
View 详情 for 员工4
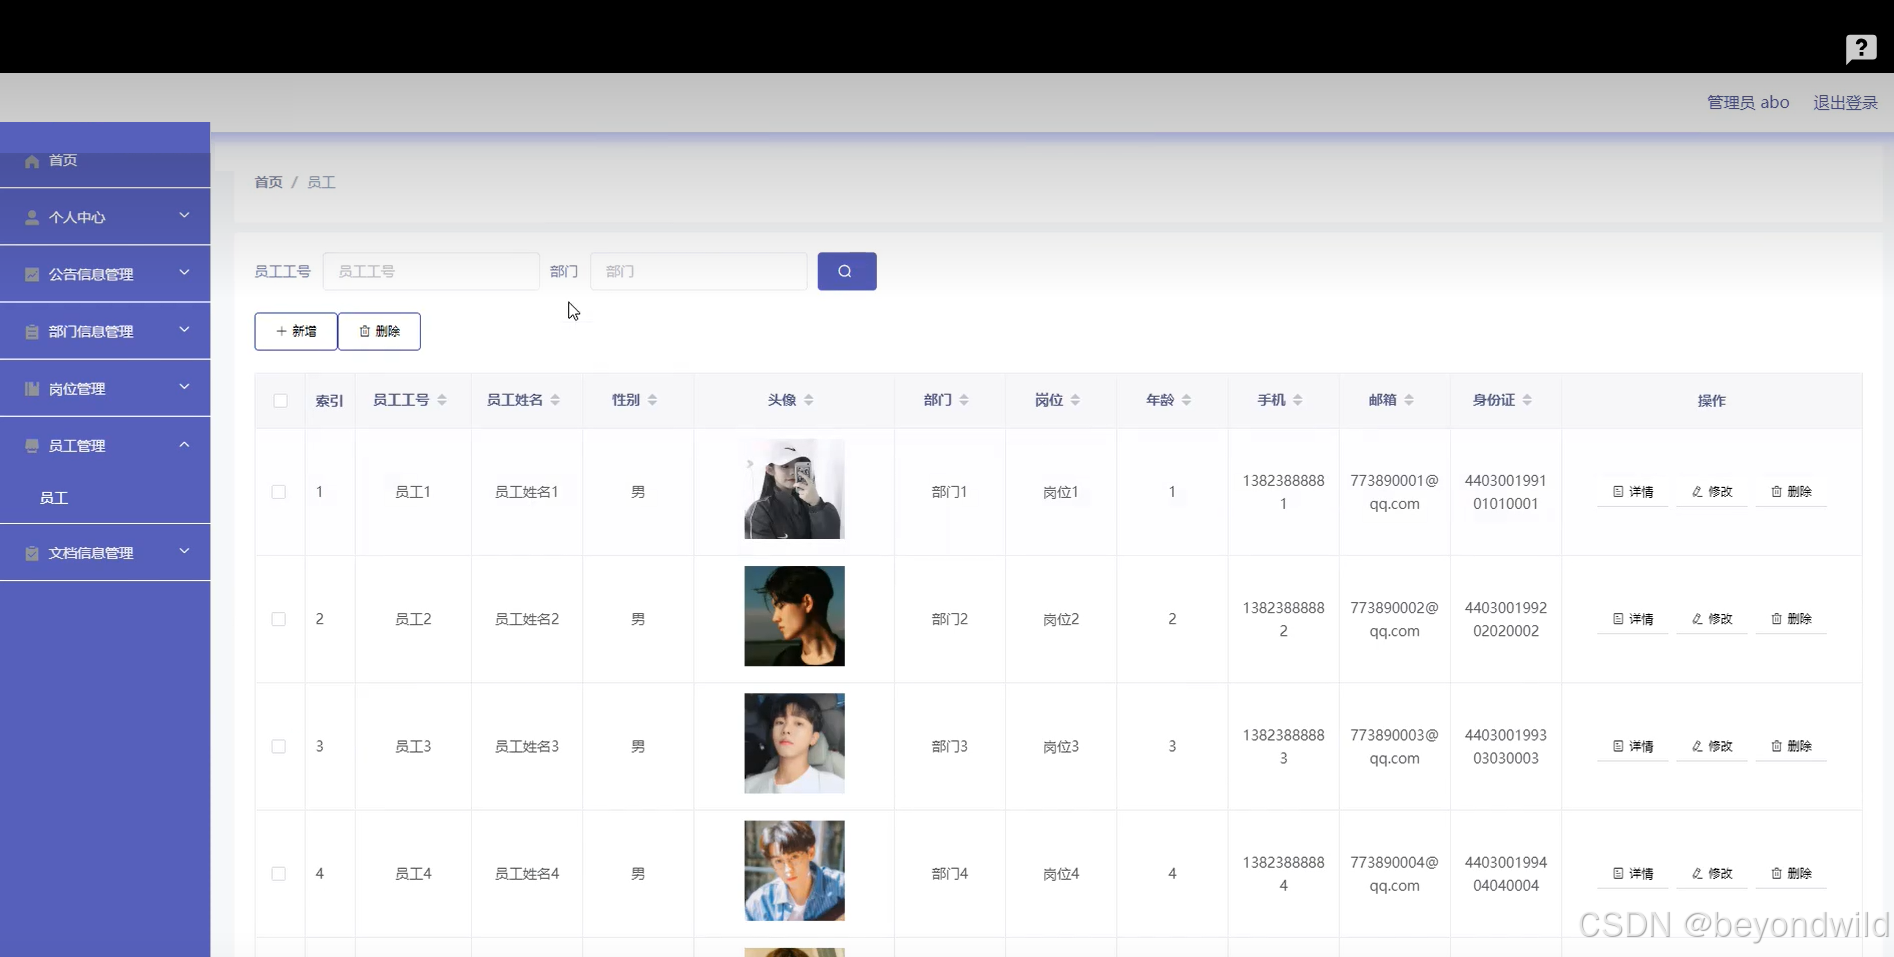[x=1633, y=874]
